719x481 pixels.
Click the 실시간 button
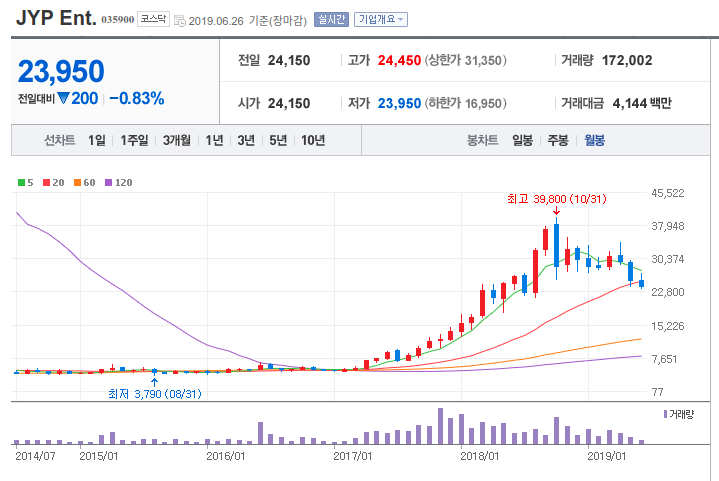331,20
